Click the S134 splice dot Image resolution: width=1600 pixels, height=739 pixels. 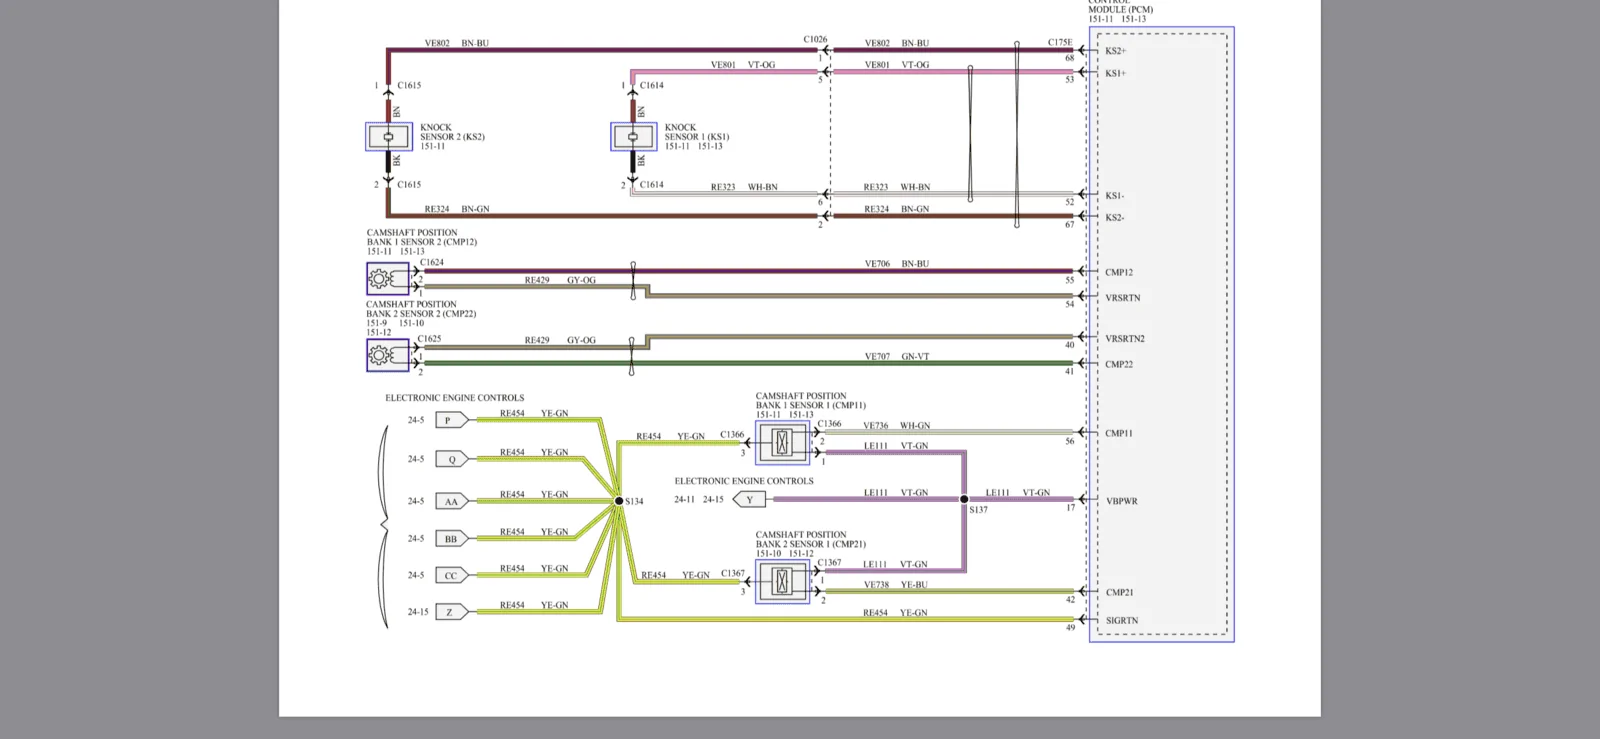pyautogui.click(x=619, y=501)
